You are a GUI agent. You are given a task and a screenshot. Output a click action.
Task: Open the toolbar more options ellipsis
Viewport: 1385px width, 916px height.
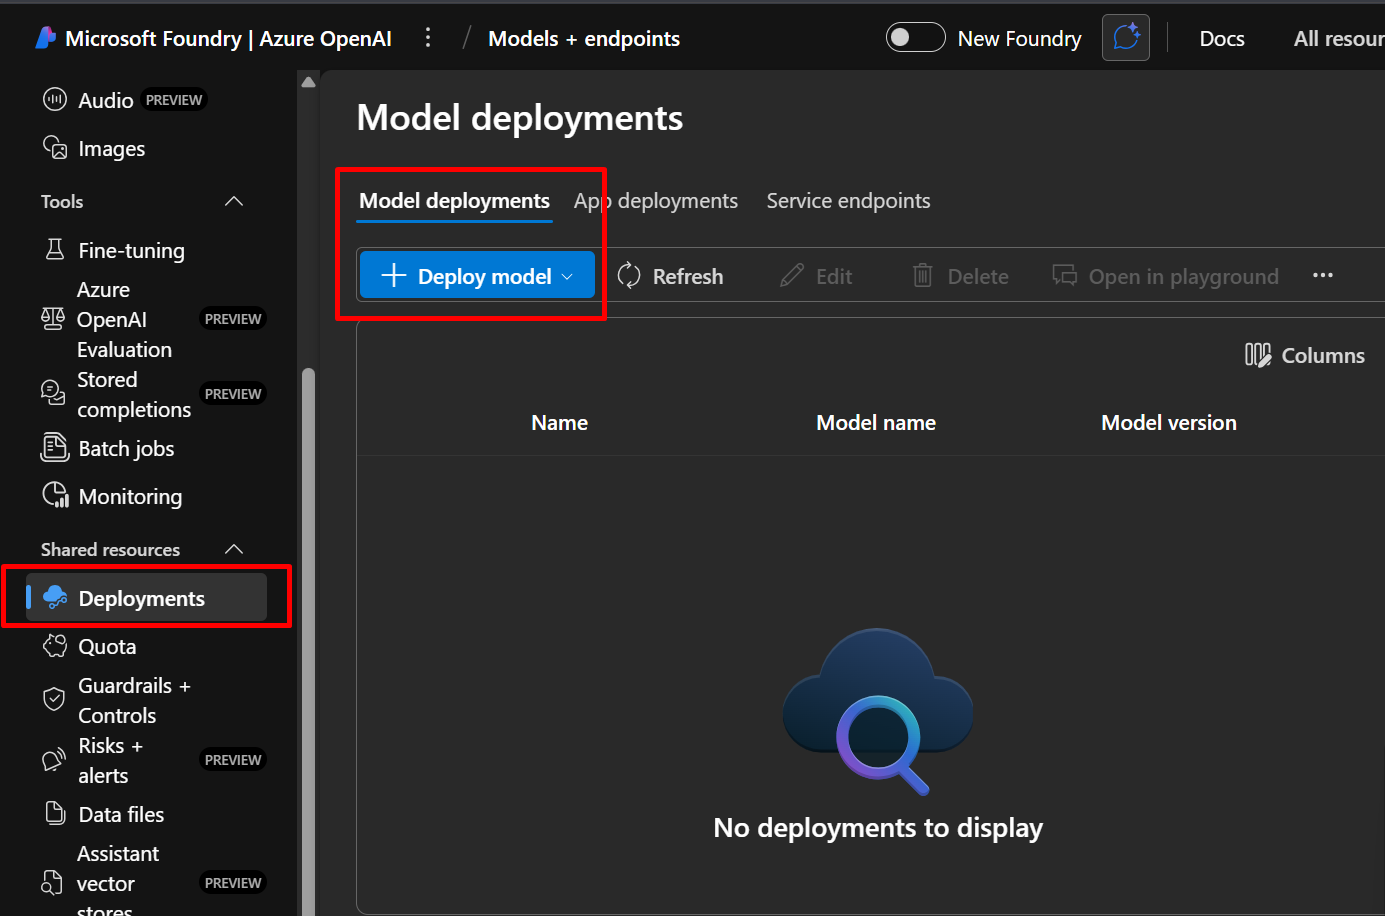tap(1322, 276)
